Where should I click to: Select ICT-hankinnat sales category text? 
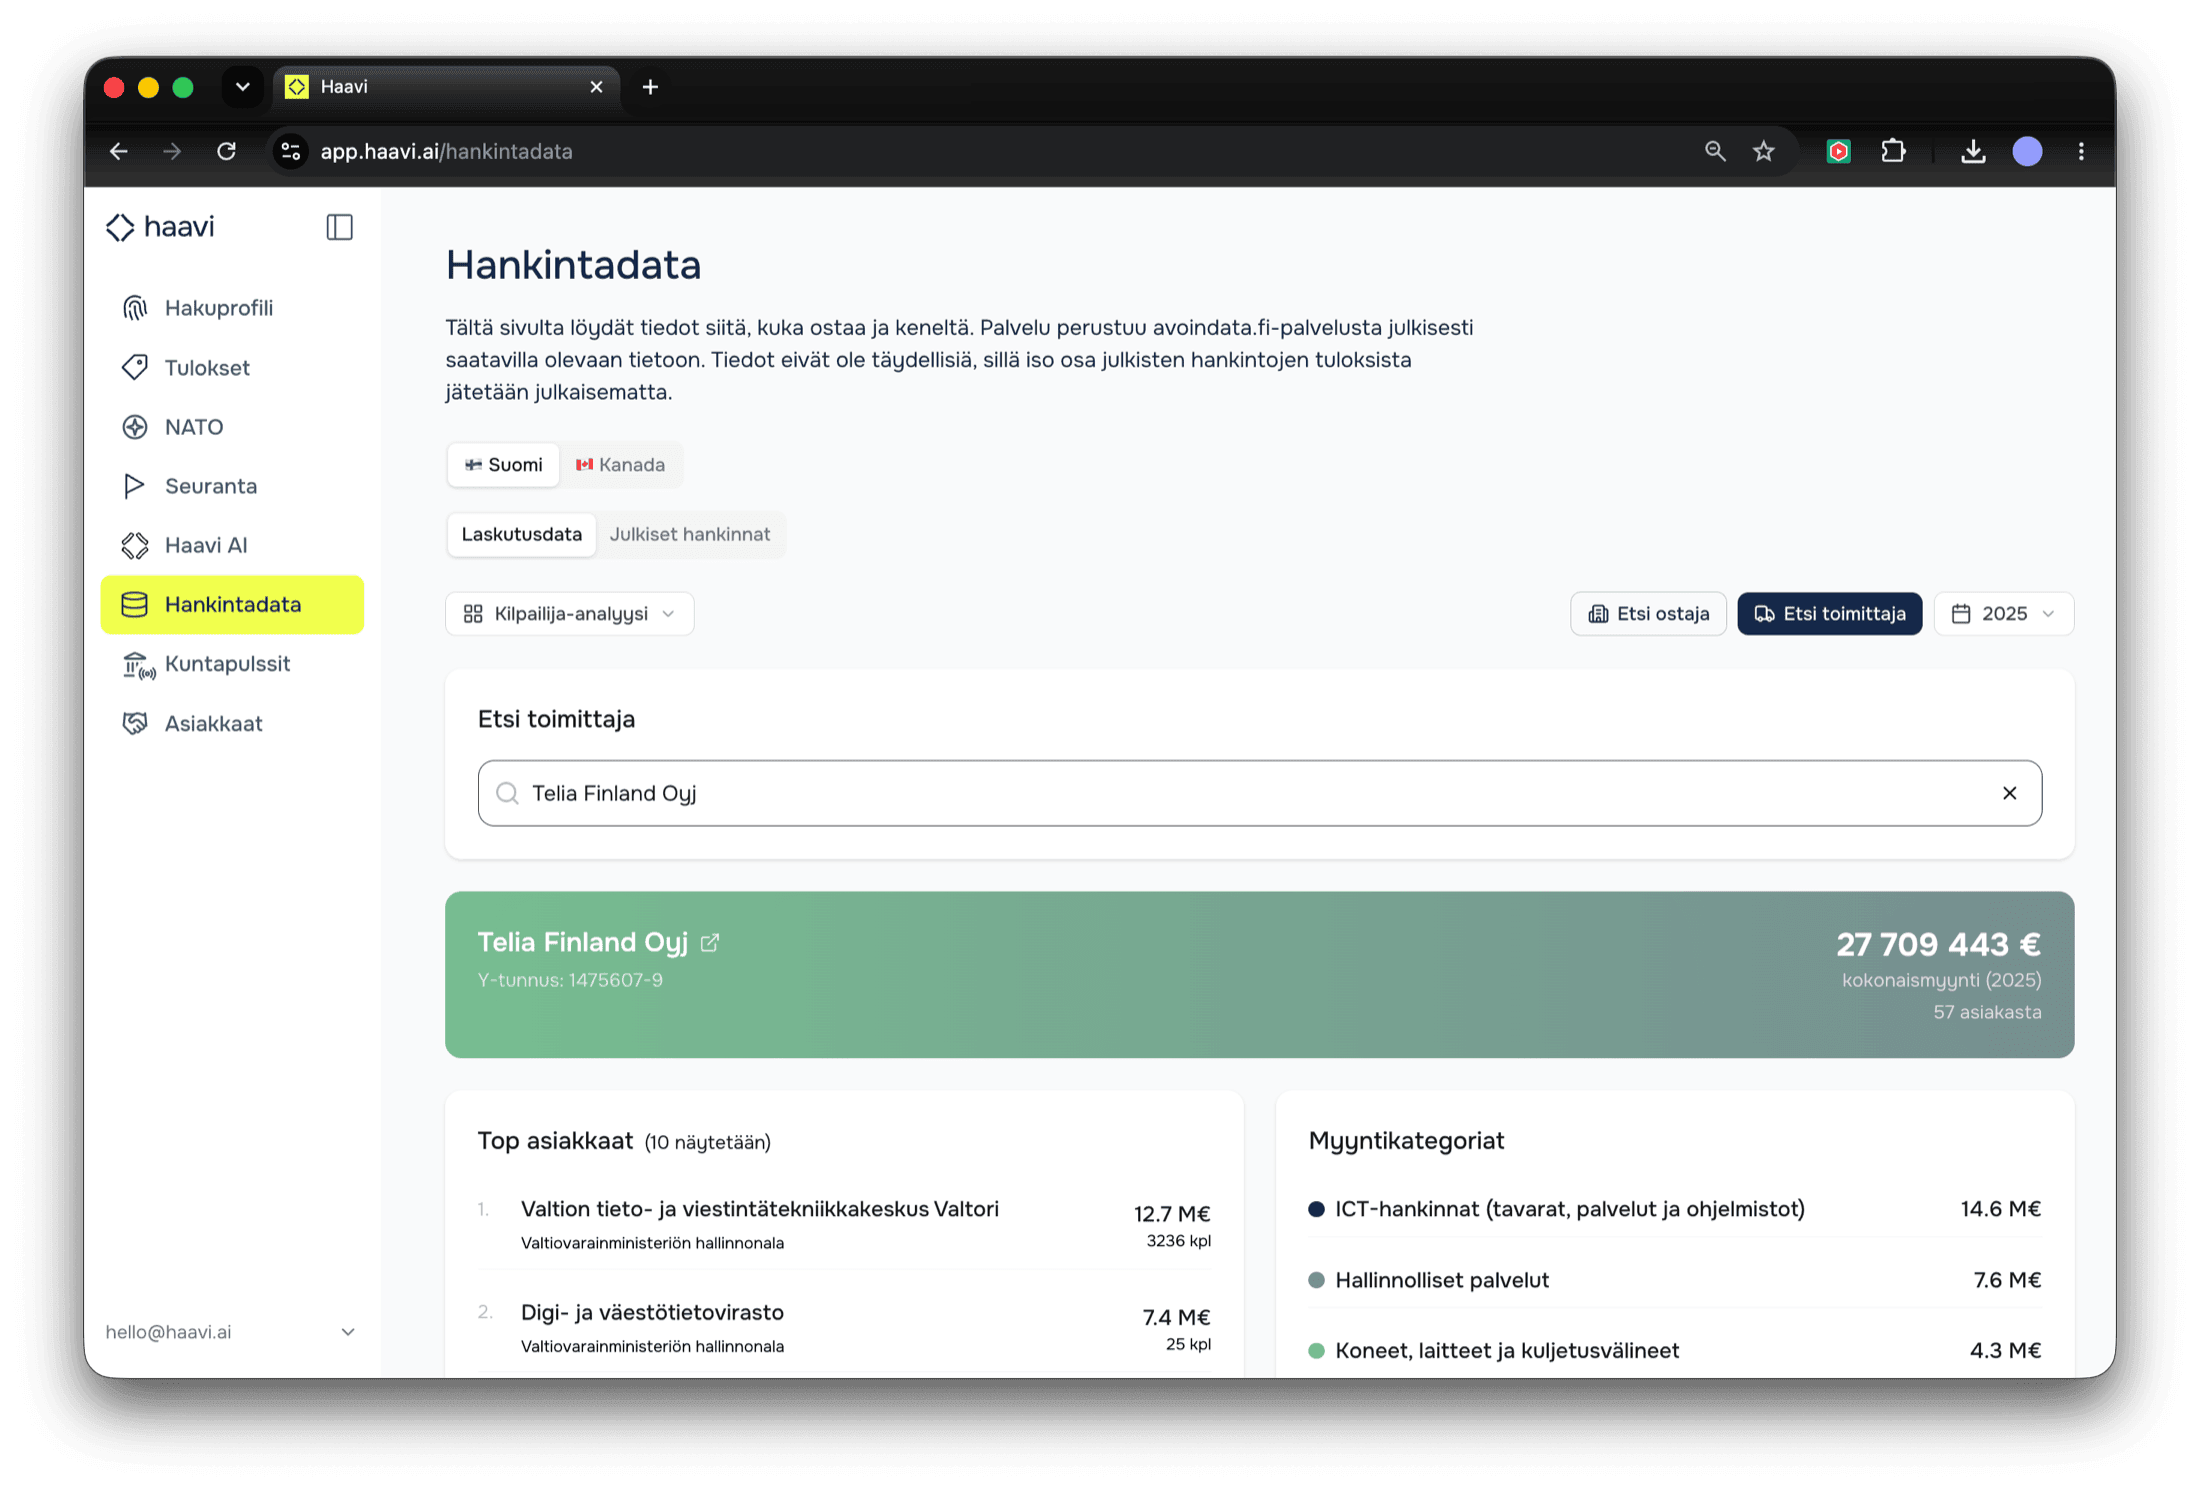click(1570, 1209)
